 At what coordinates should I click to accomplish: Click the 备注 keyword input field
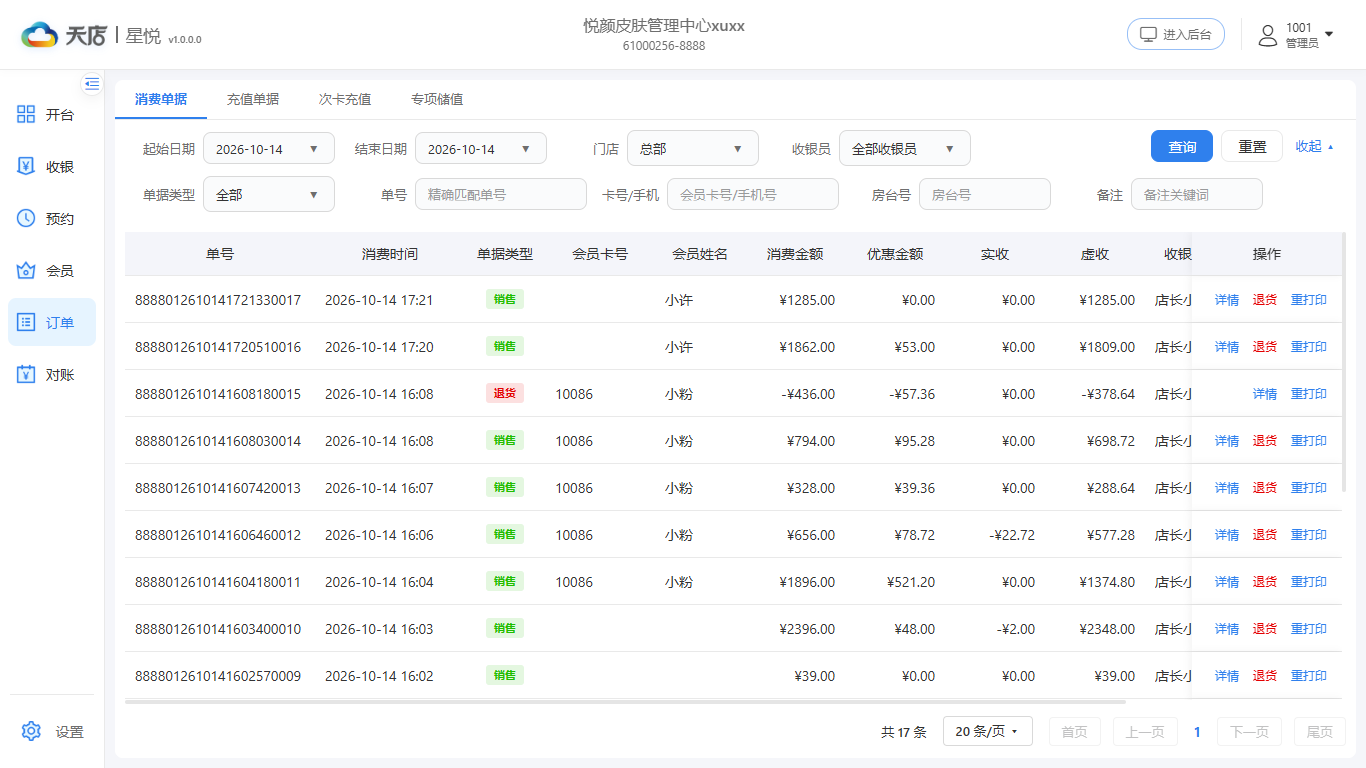click(1197, 195)
